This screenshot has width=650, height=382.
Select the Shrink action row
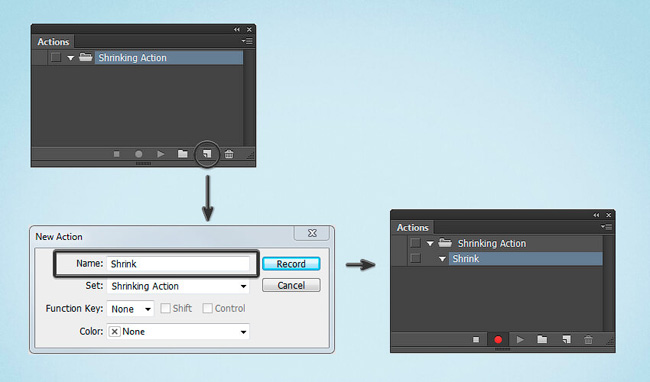(526, 259)
